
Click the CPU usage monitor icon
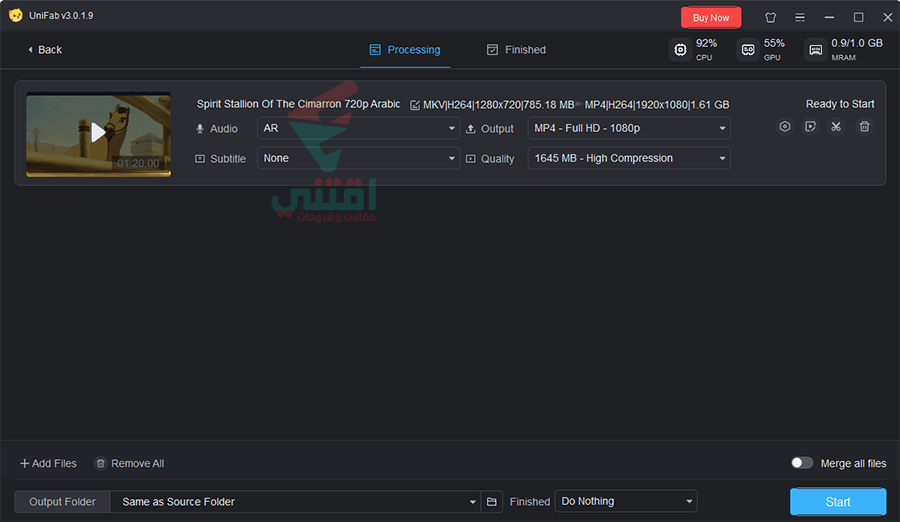(x=680, y=50)
